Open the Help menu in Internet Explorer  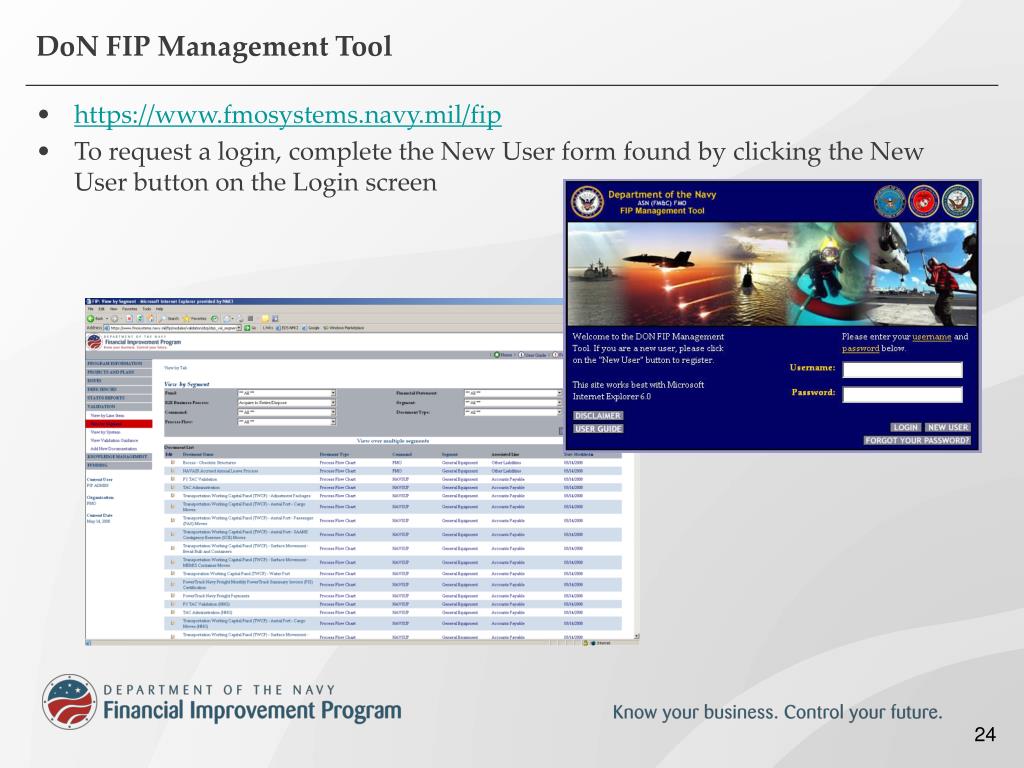coord(159,309)
